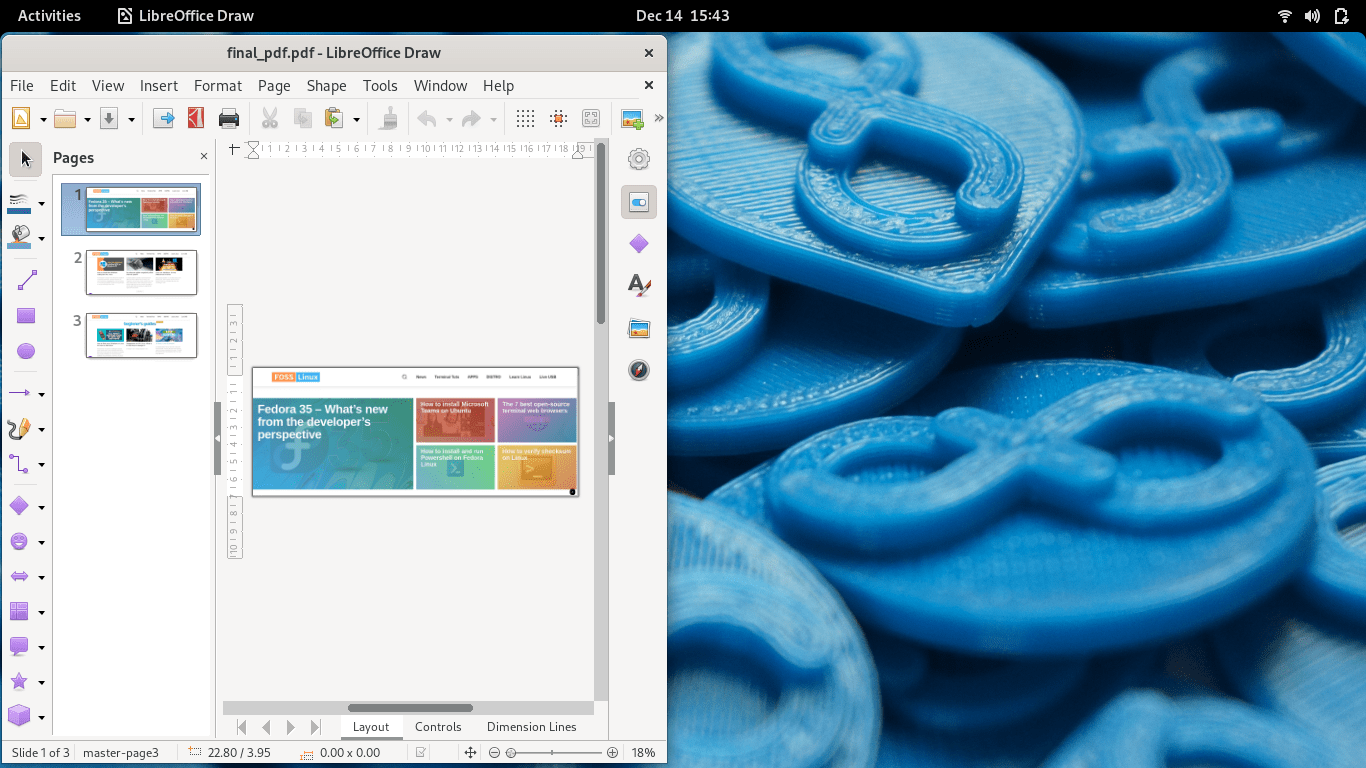Click the Export as PDF icon
The width and height of the screenshot is (1366, 768).
coord(196,119)
